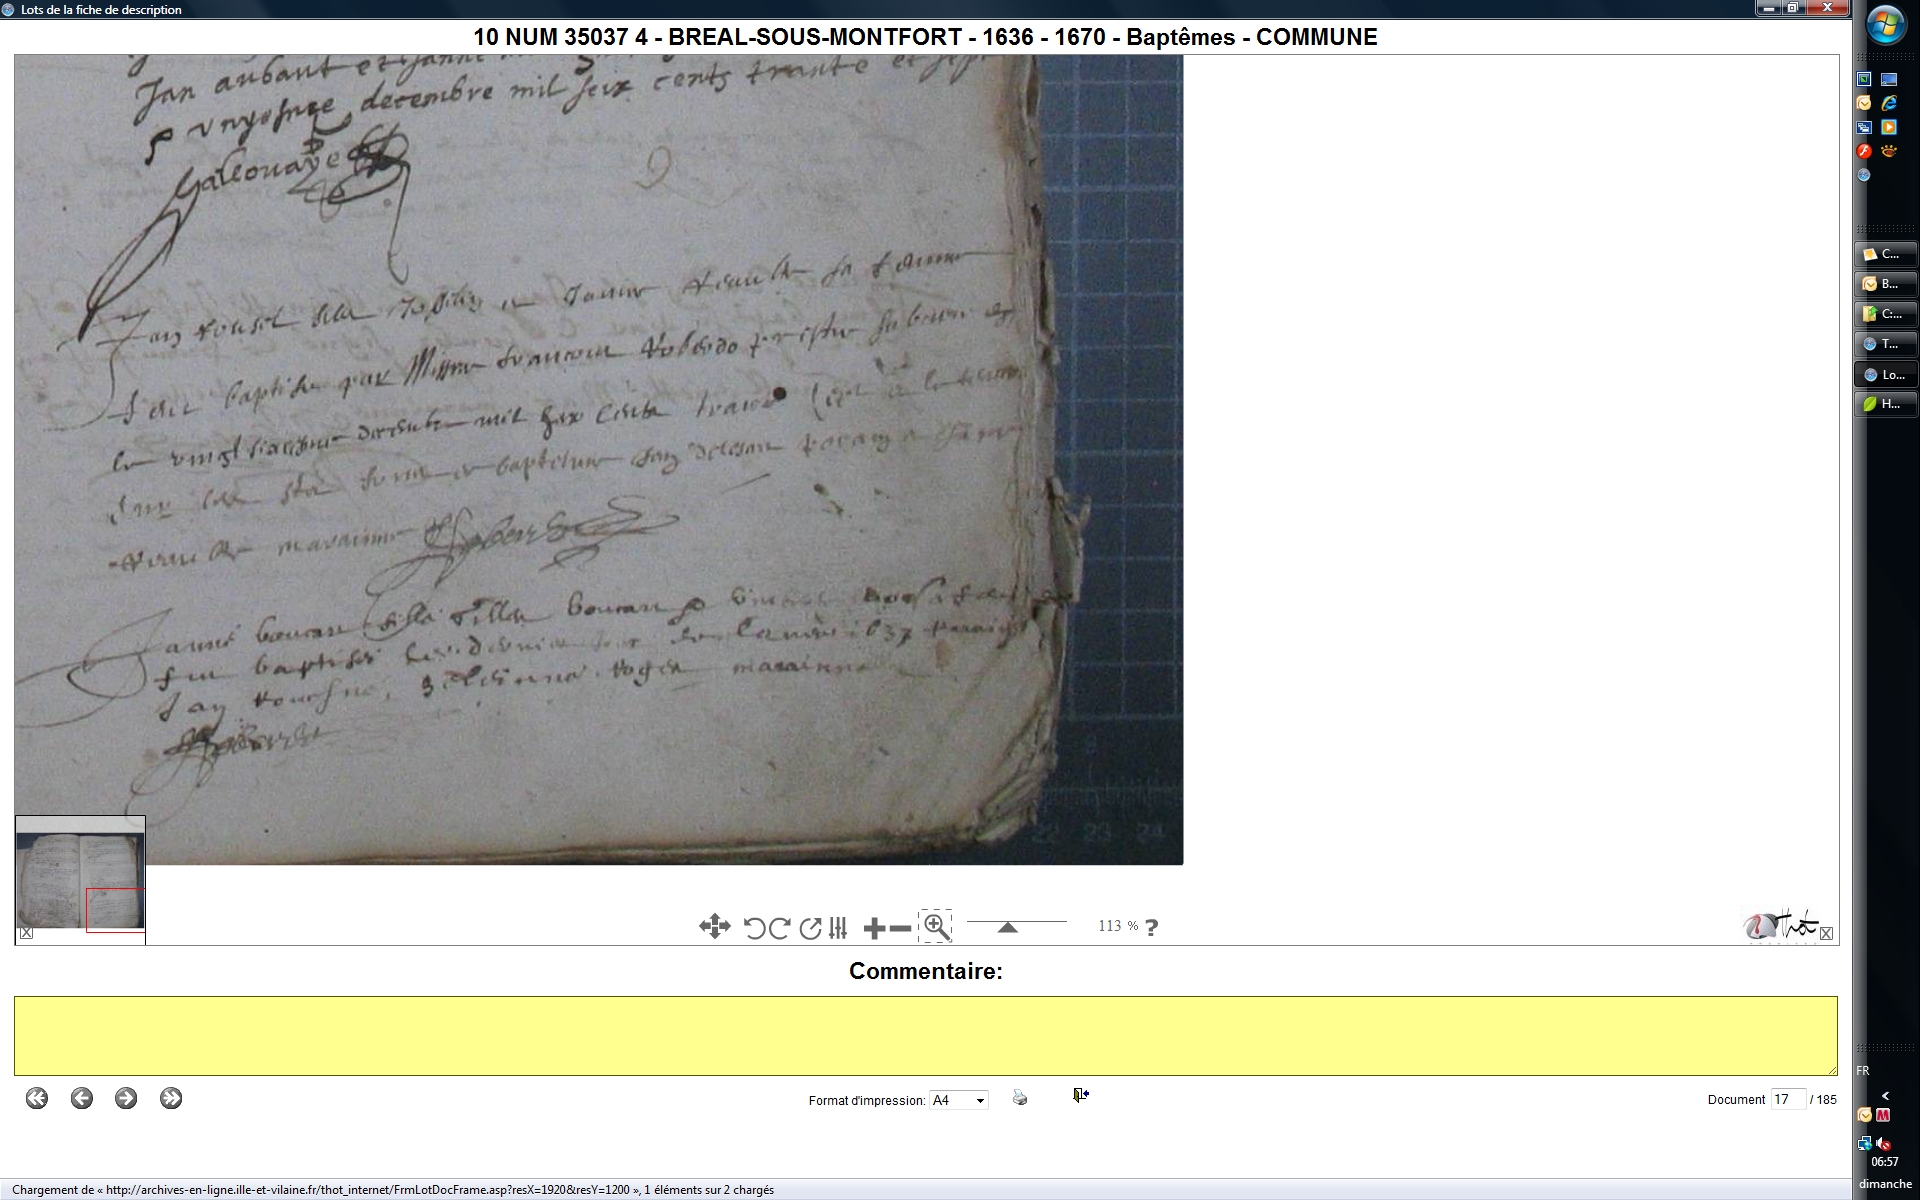Open the Format d'impression A4 dropdown
This screenshot has height=1200, width=1920.
(x=958, y=1100)
